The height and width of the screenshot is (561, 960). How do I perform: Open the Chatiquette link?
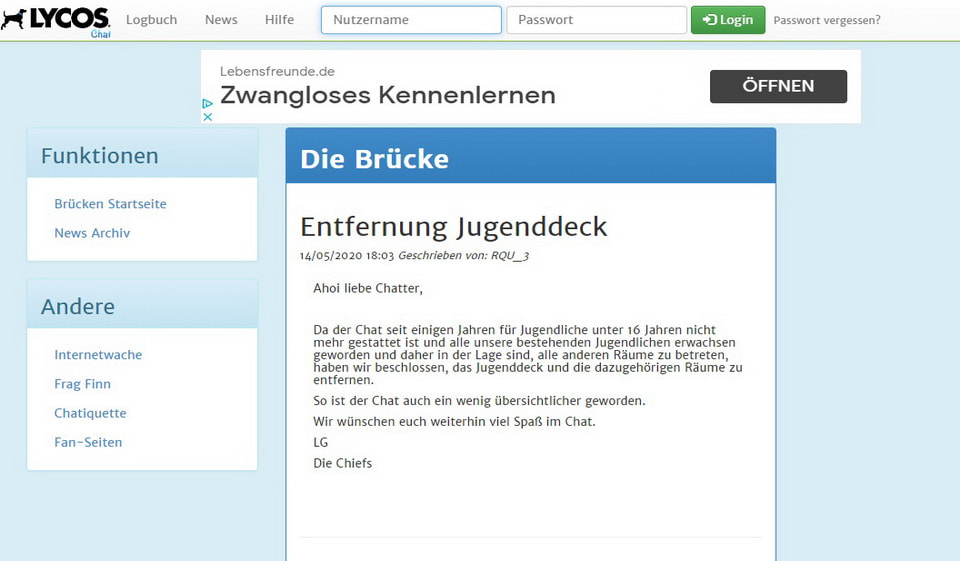coord(90,413)
